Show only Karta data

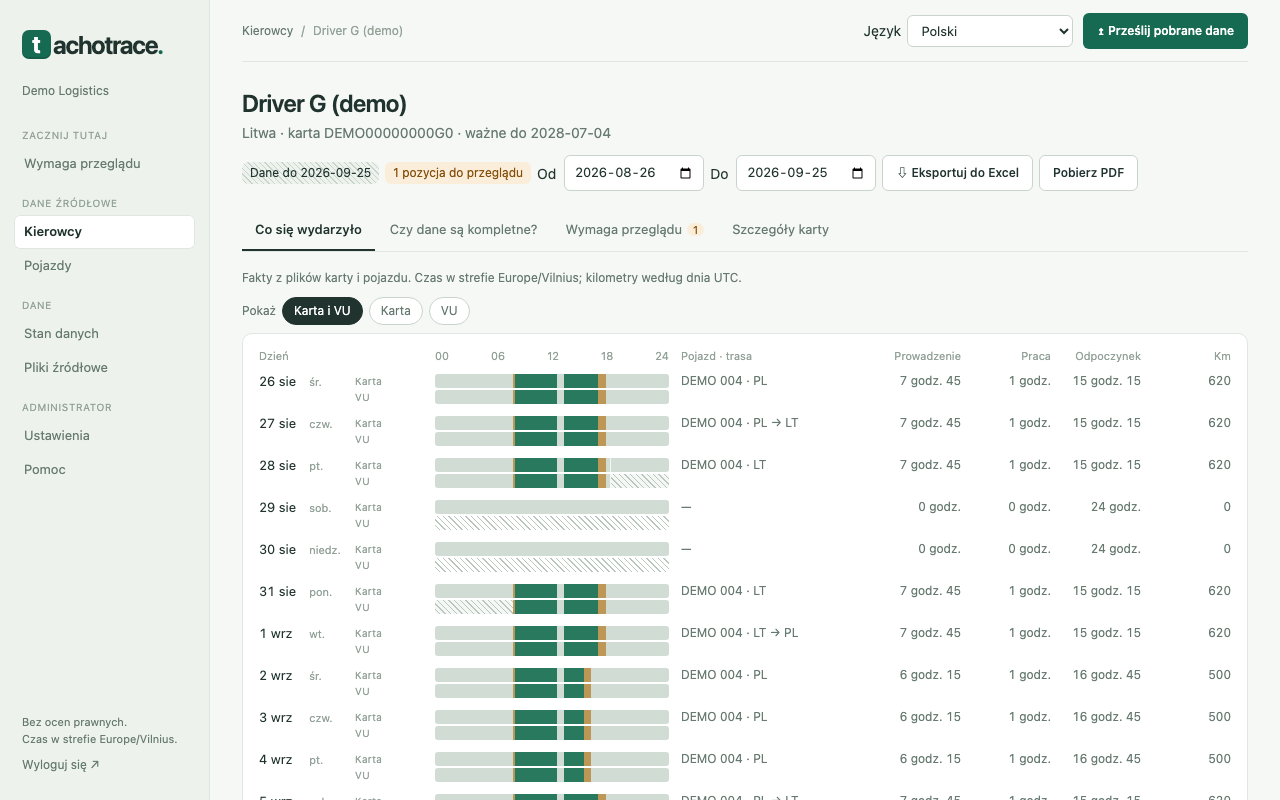[396, 311]
